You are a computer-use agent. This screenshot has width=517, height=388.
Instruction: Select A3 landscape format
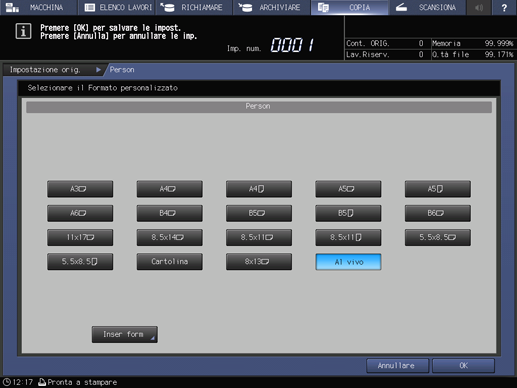[x=80, y=189]
